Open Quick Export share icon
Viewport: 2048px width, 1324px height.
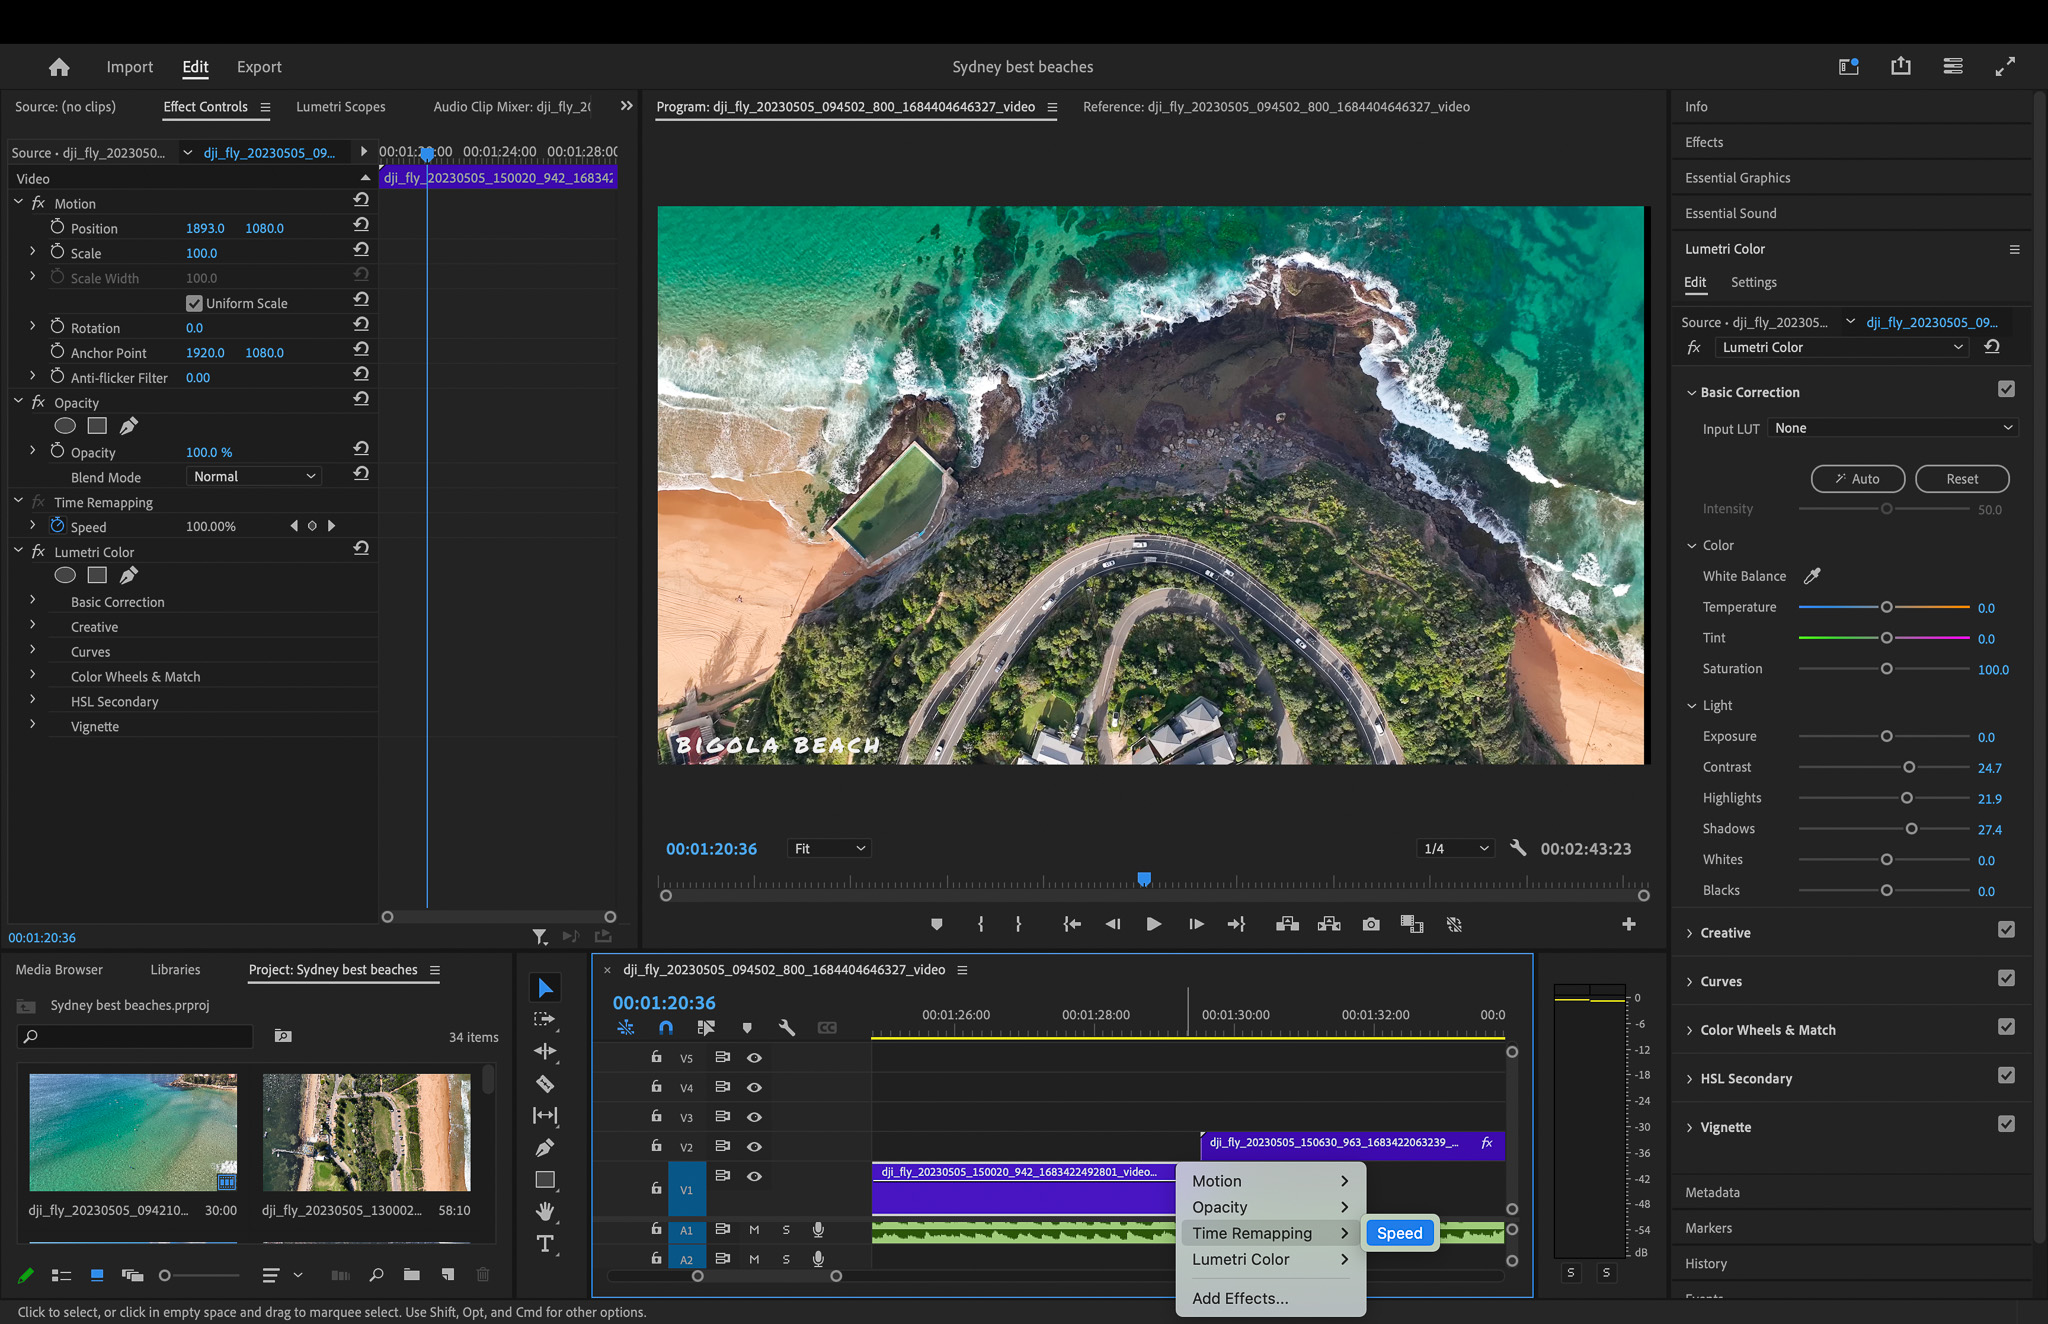click(1901, 66)
